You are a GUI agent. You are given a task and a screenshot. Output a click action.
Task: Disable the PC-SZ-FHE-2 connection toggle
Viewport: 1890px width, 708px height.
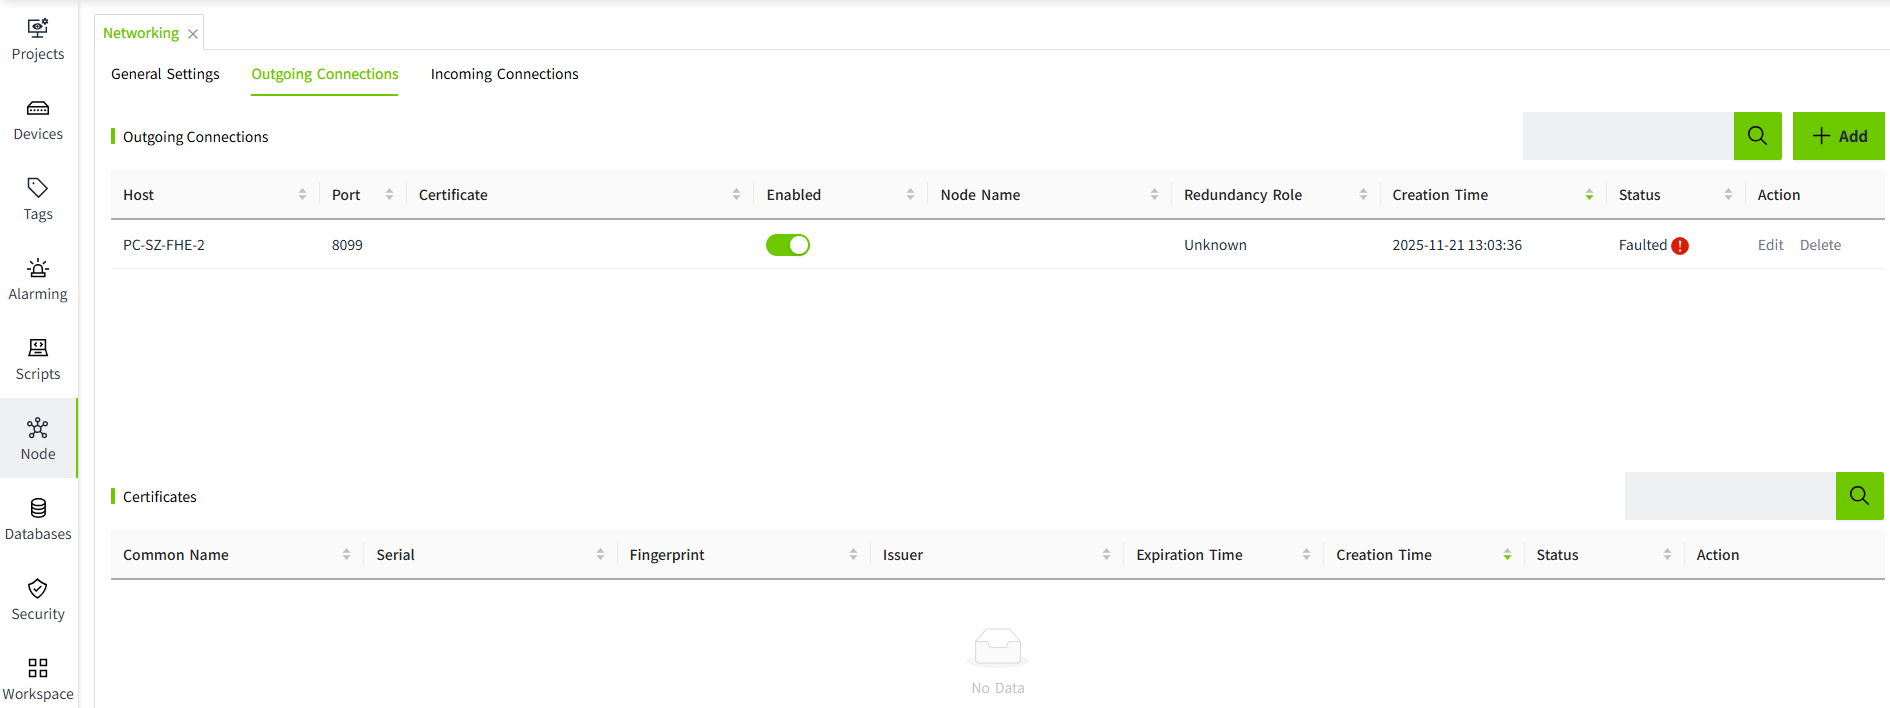[x=788, y=245]
